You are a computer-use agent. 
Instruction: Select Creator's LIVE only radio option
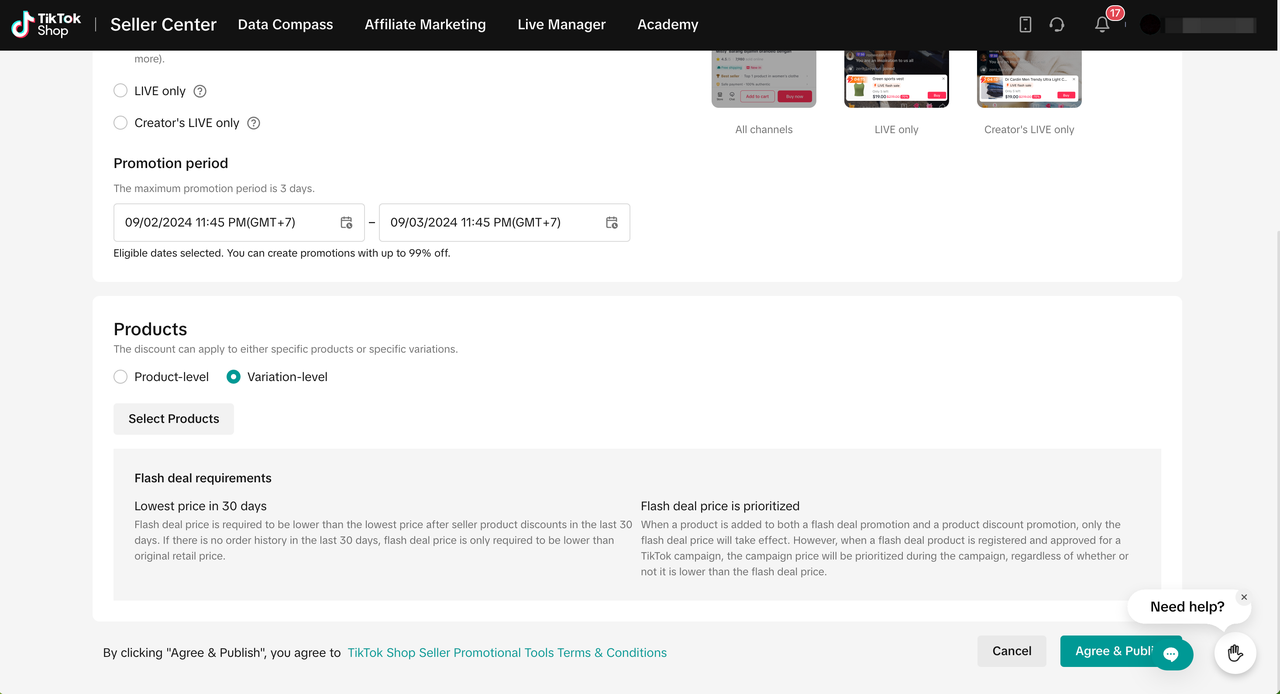pos(121,123)
